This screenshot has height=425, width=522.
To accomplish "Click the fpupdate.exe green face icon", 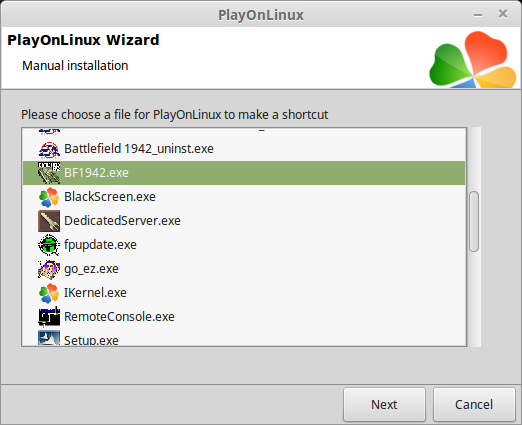I will click(49, 245).
